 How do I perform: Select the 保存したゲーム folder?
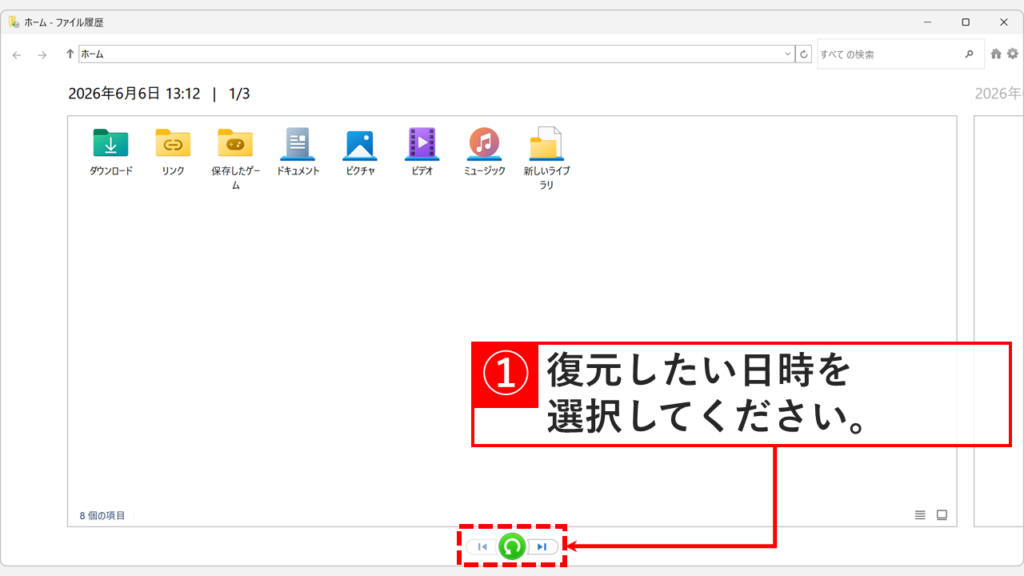(235, 159)
